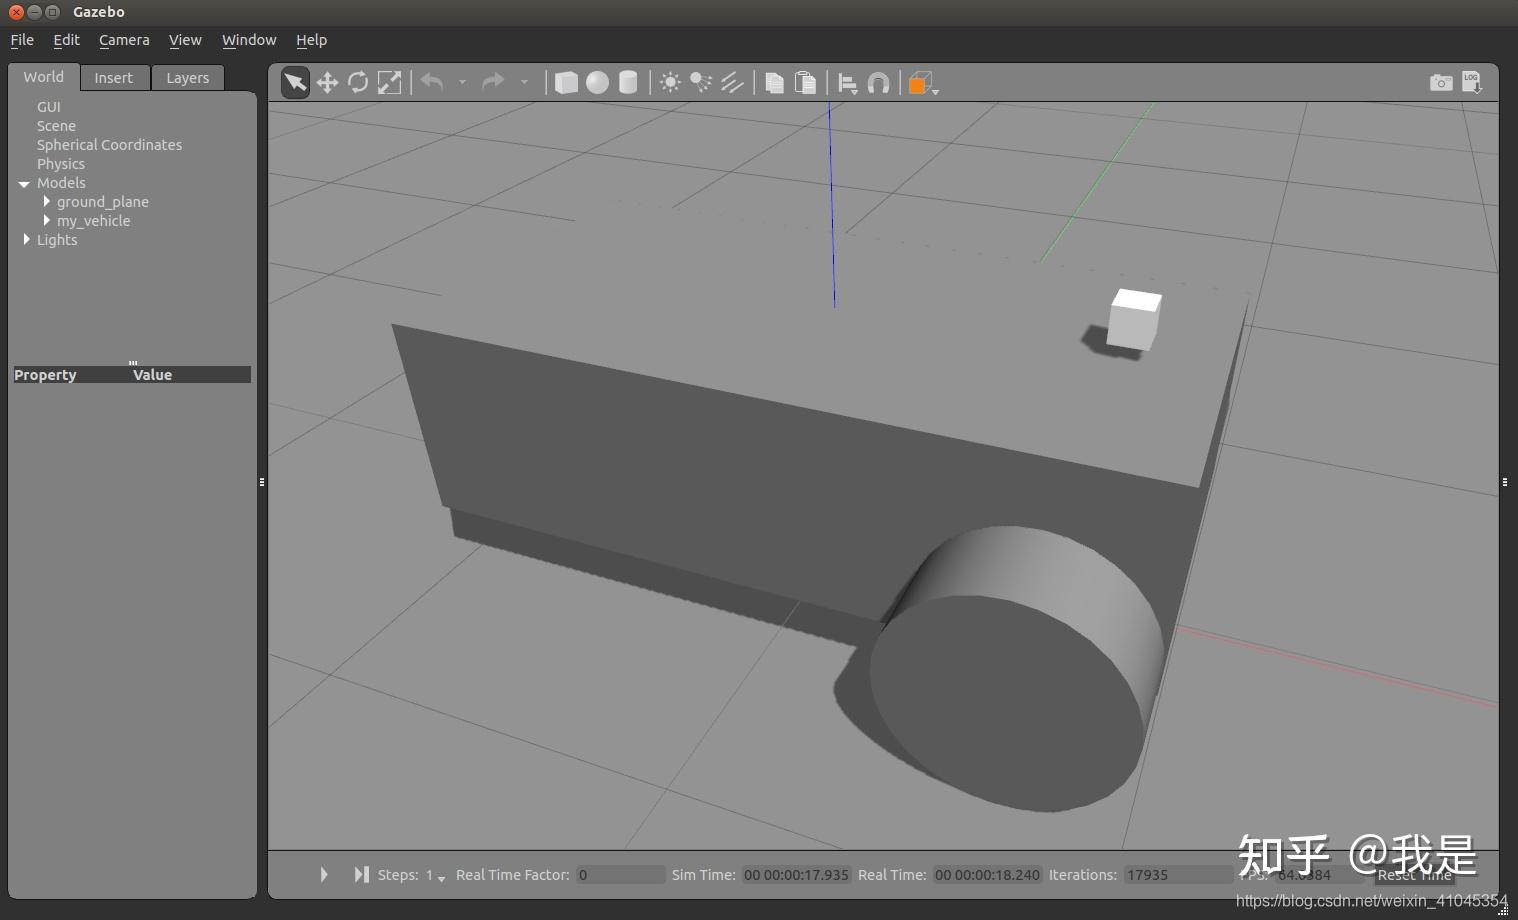The height and width of the screenshot is (920, 1518).
Task: Activate the rotate mode tool
Action: [x=358, y=83]
